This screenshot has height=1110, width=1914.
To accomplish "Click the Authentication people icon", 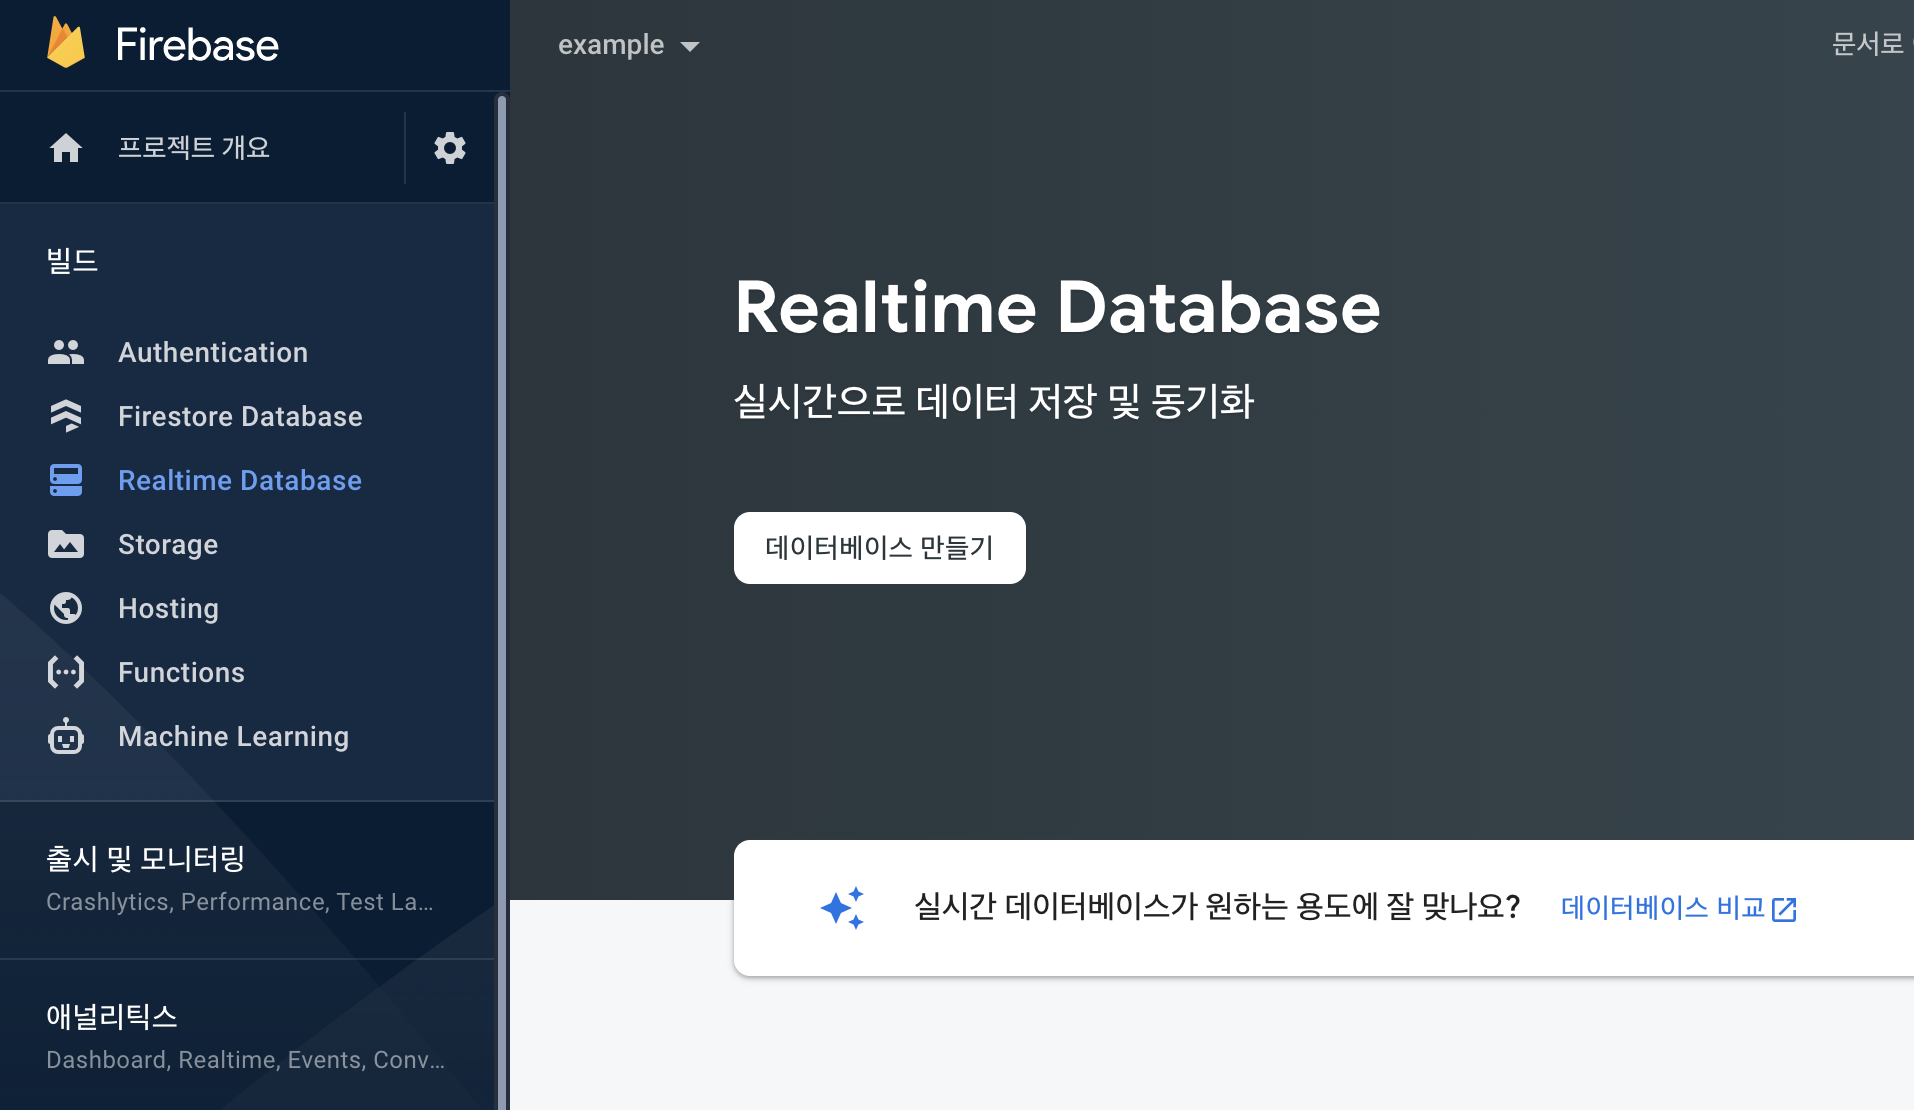I will pyautogui.click(x=66, y=352).
